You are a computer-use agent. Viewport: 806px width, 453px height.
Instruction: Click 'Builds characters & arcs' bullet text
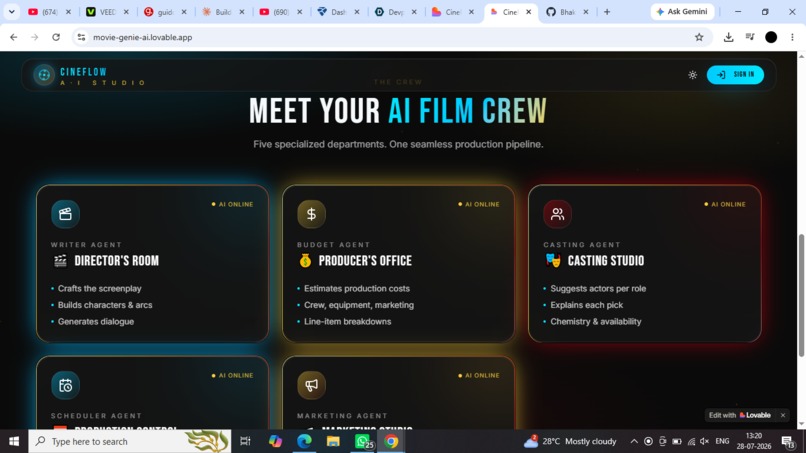click(105, 305)
